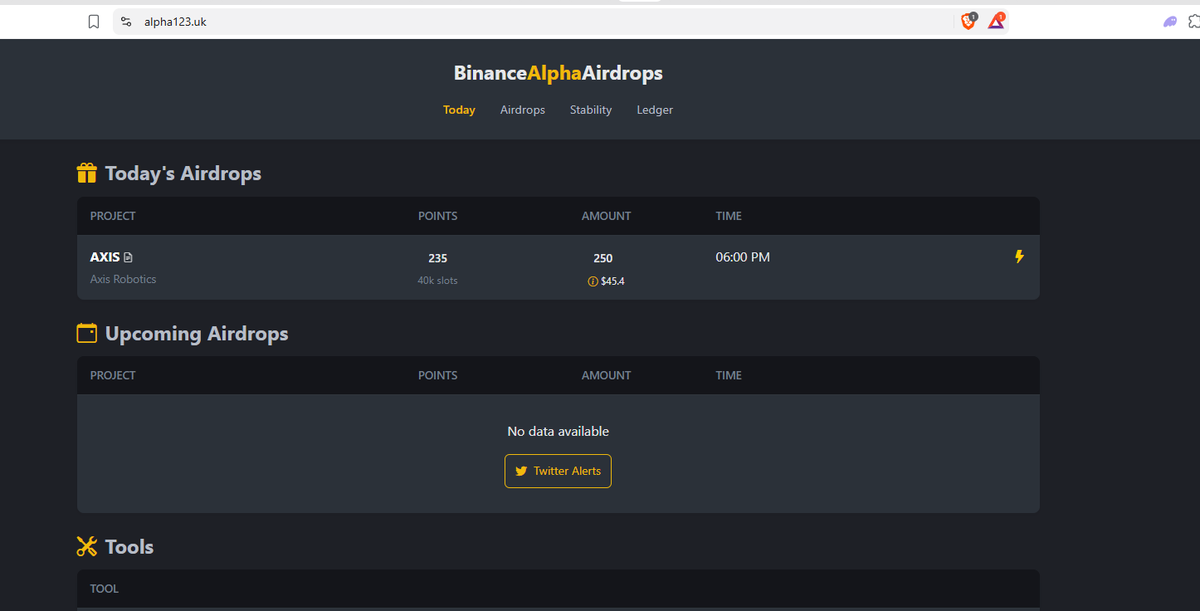
Task: Switch to the Airdrops tab
Action: (x=522, y=110)
